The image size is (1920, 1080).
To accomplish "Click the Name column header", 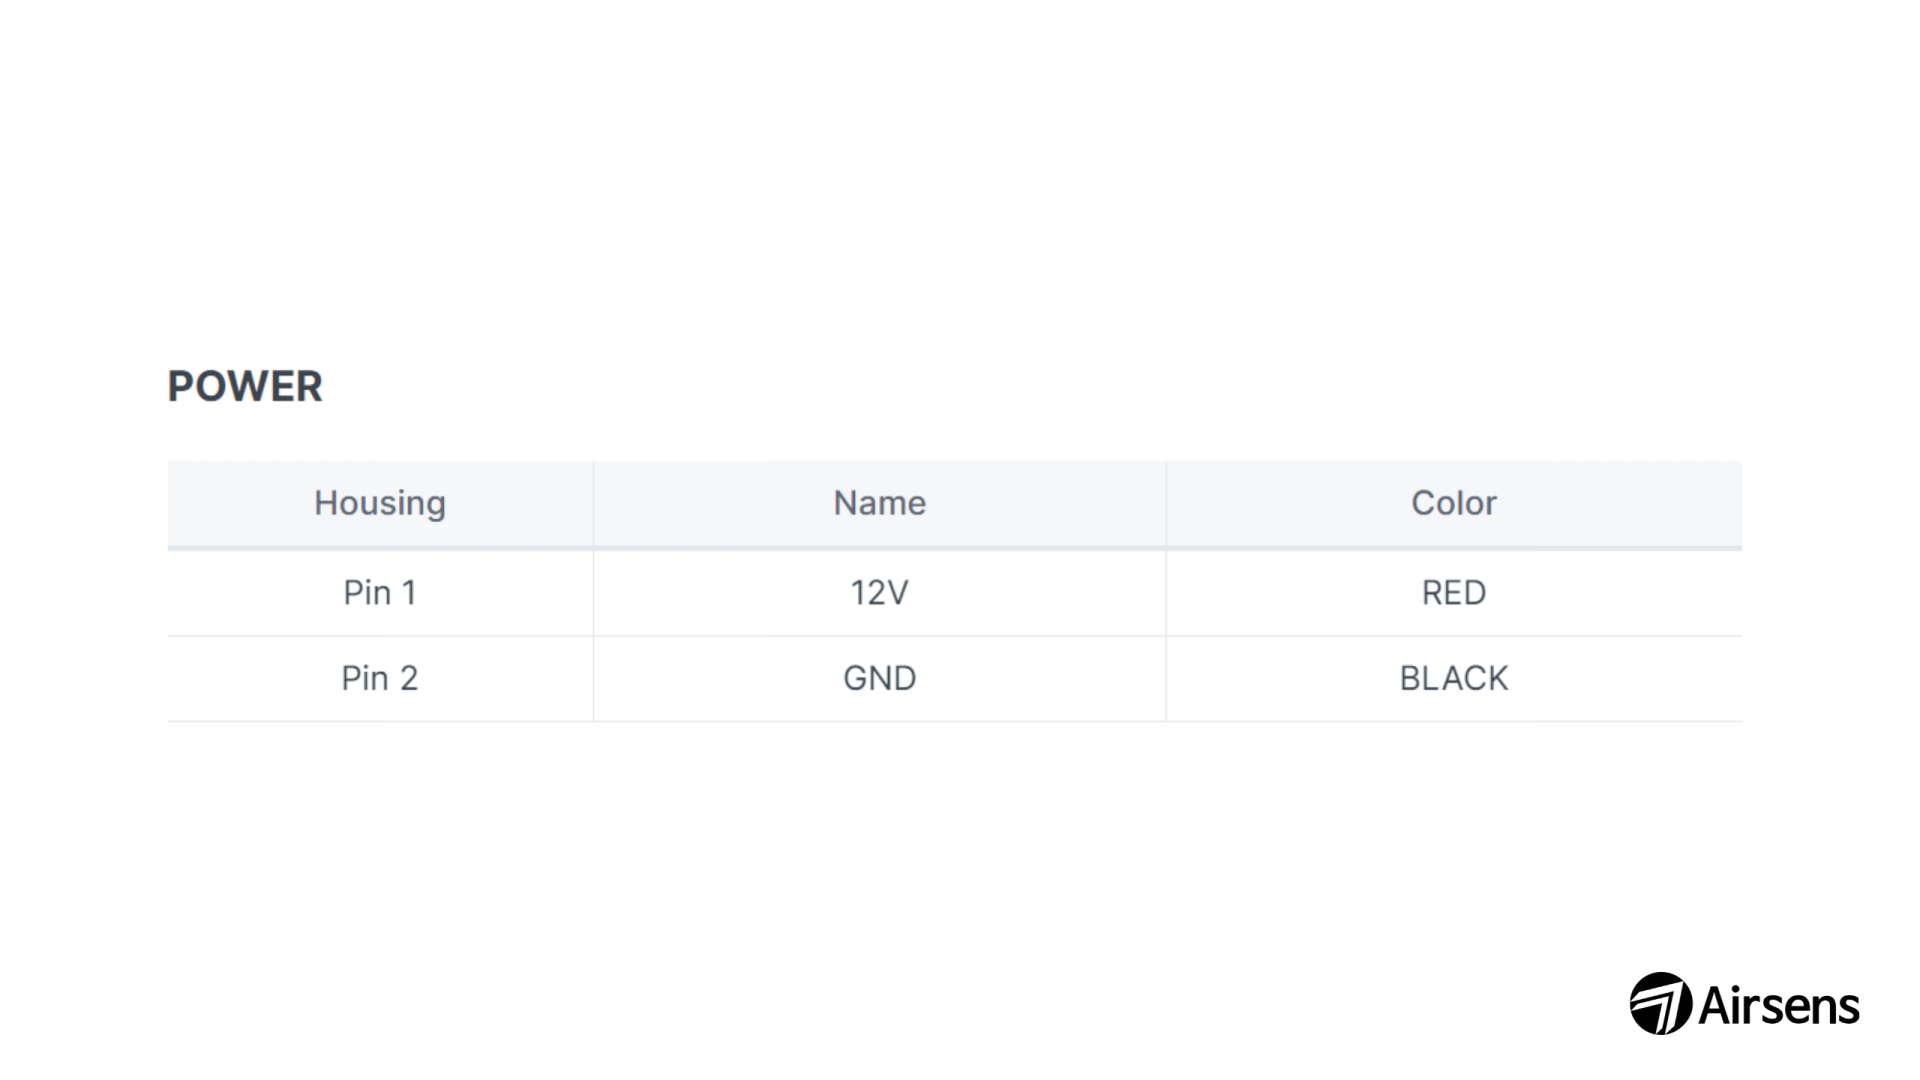I will 880,503.
